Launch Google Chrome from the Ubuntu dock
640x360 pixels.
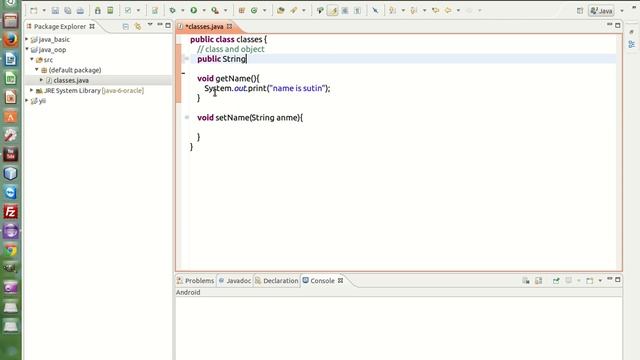[11, 250]
